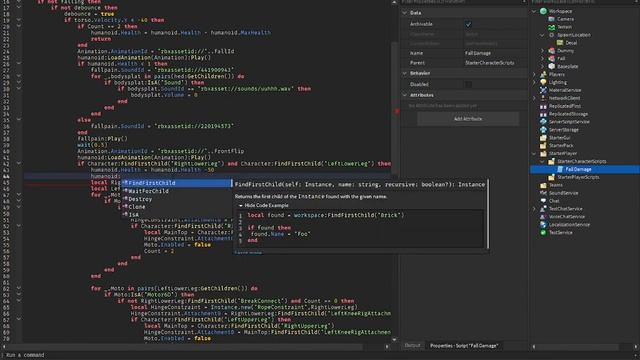This screenshot has height=360, width=640.
Task: Click the ReplicatedFirst icon
Action: coord(543,106)
